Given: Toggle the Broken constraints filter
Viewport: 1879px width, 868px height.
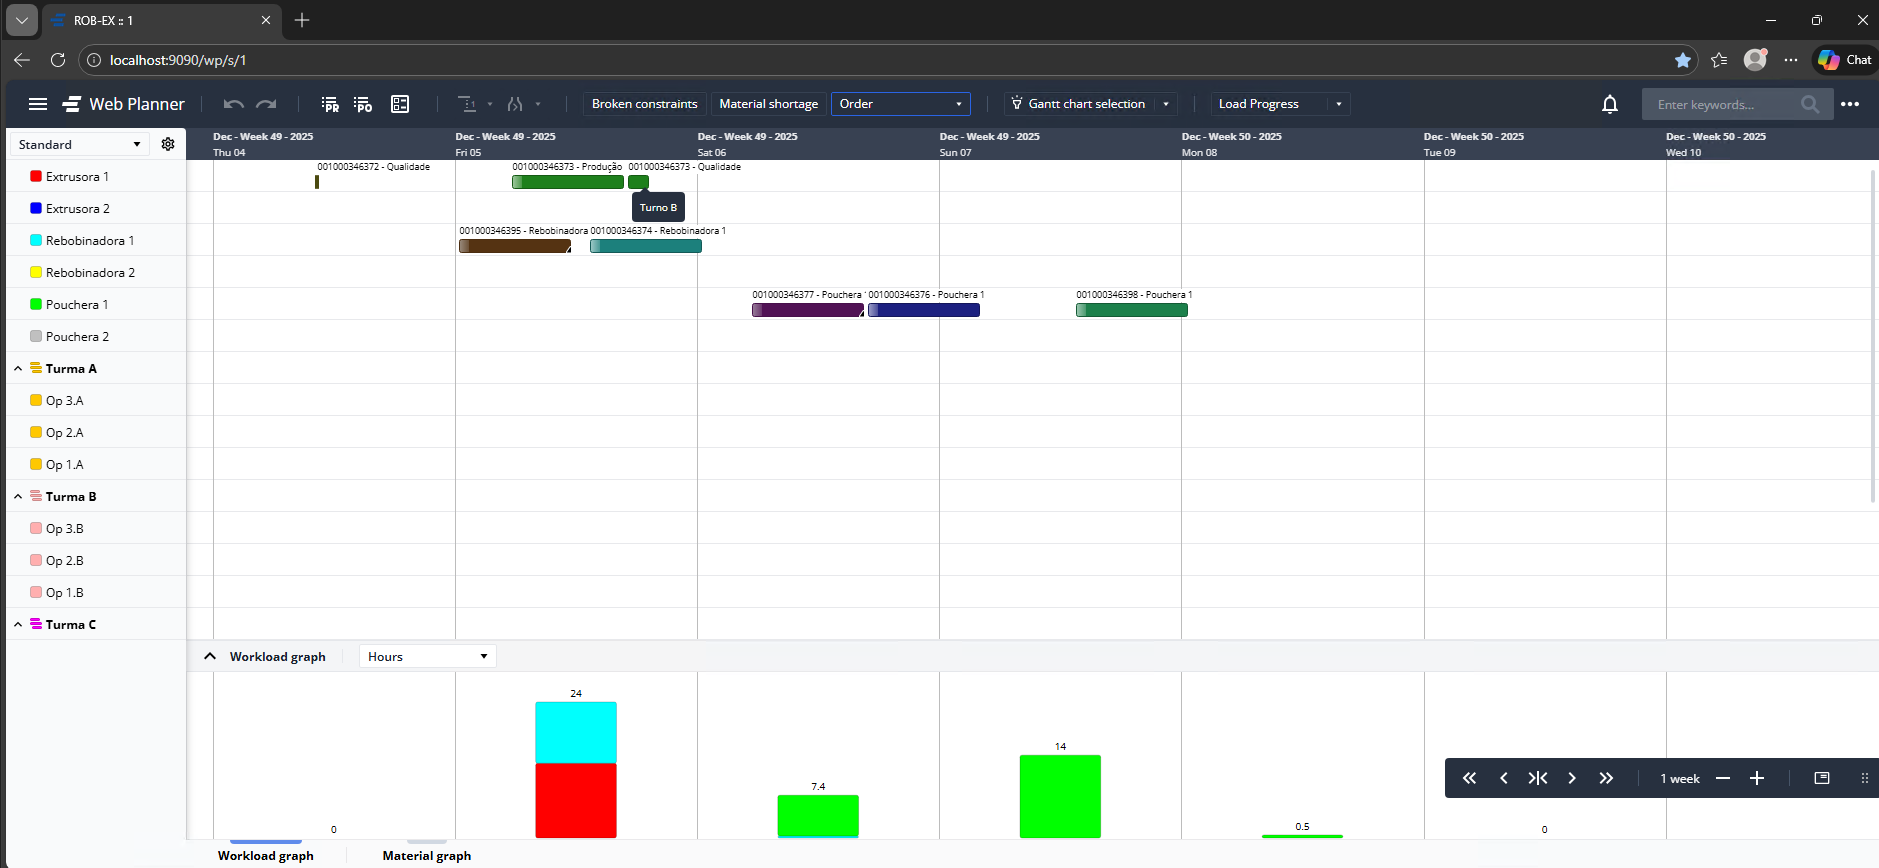Looking at the screenshot, I should (x=644, y=104).
